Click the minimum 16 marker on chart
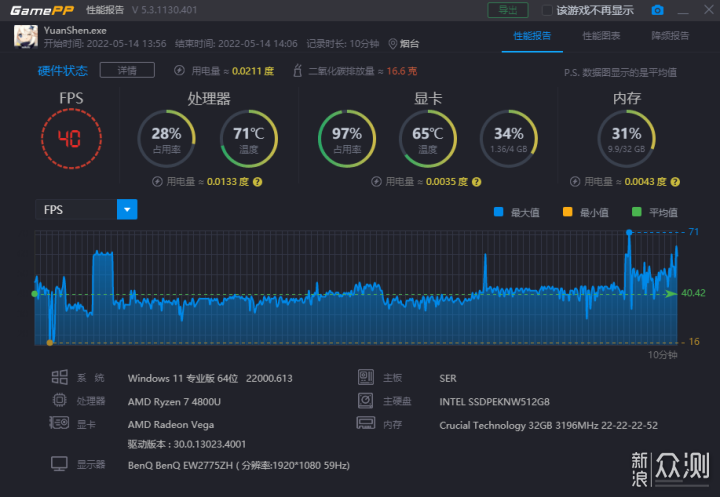The height and width of the screenshot is (497, 720). [50, 343]
